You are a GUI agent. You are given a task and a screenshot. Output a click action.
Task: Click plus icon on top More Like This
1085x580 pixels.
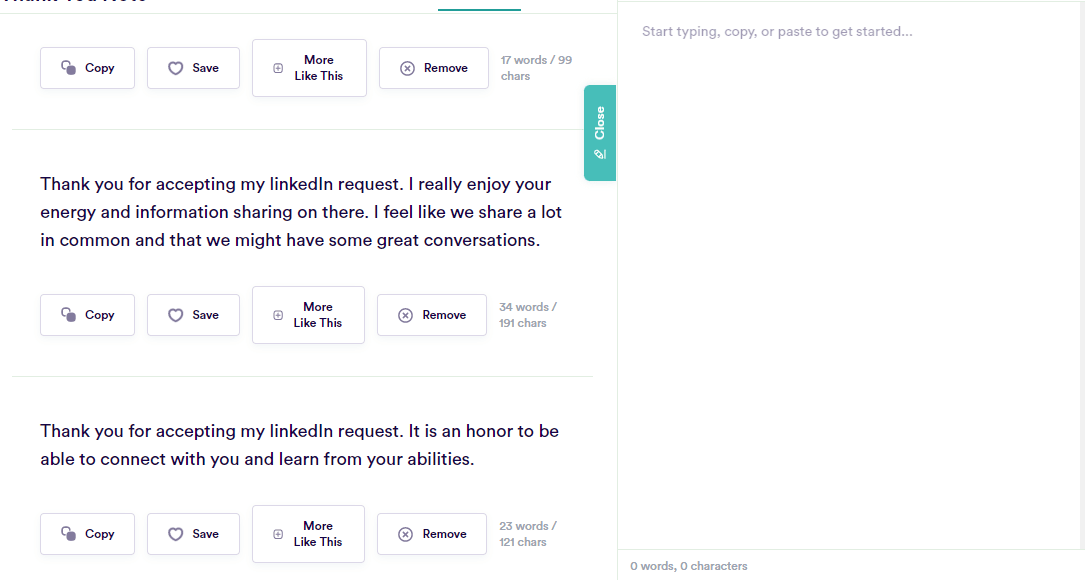click(278, 68)
